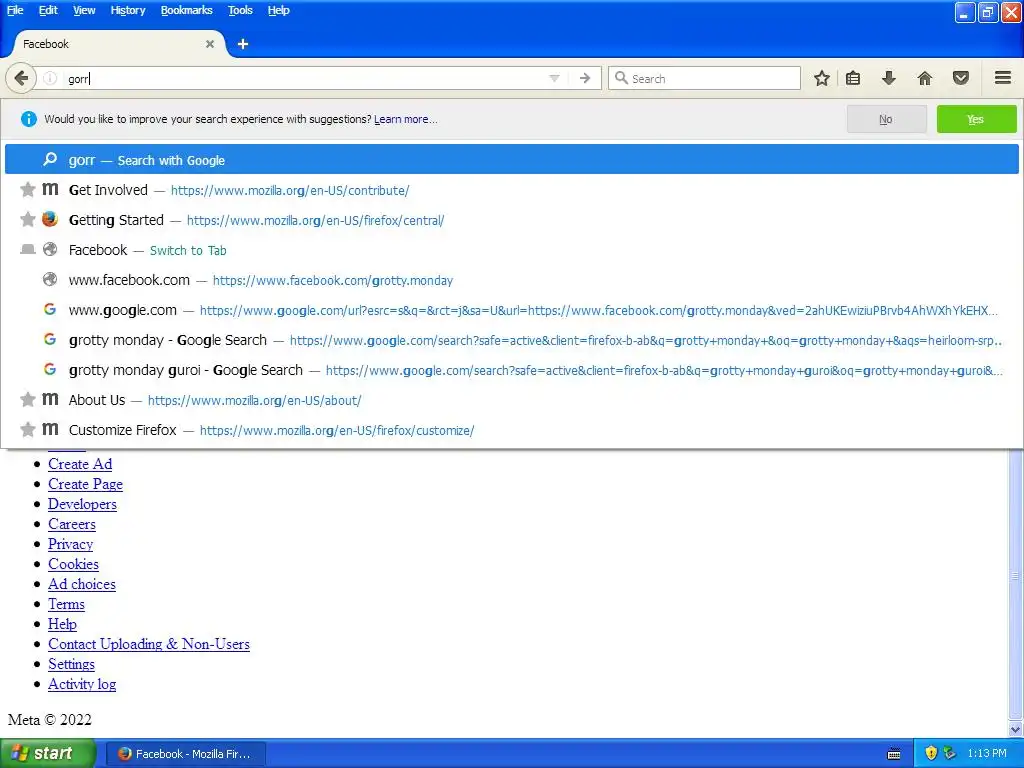This screenshot has height=768, width=1024.
Task: Open the Edit menu
Action: point(48,10)
